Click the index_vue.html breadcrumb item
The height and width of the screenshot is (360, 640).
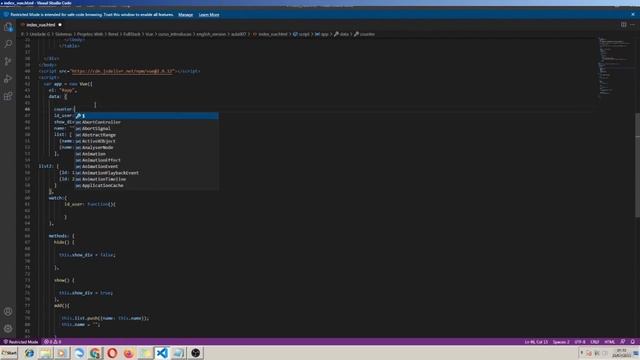click(x=270, y=34)
